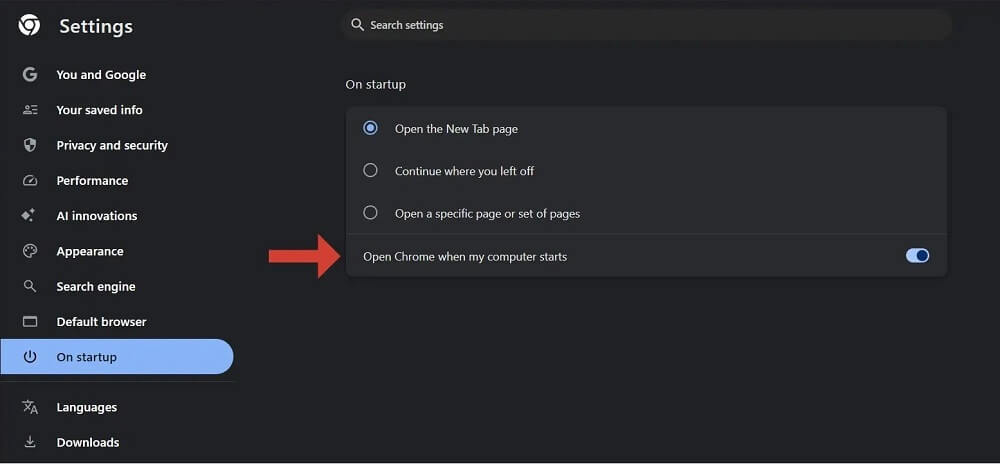Click the 'Continue where you left off' label
The width and height of the screenshot is (1000, 464).
coord(464,171)
